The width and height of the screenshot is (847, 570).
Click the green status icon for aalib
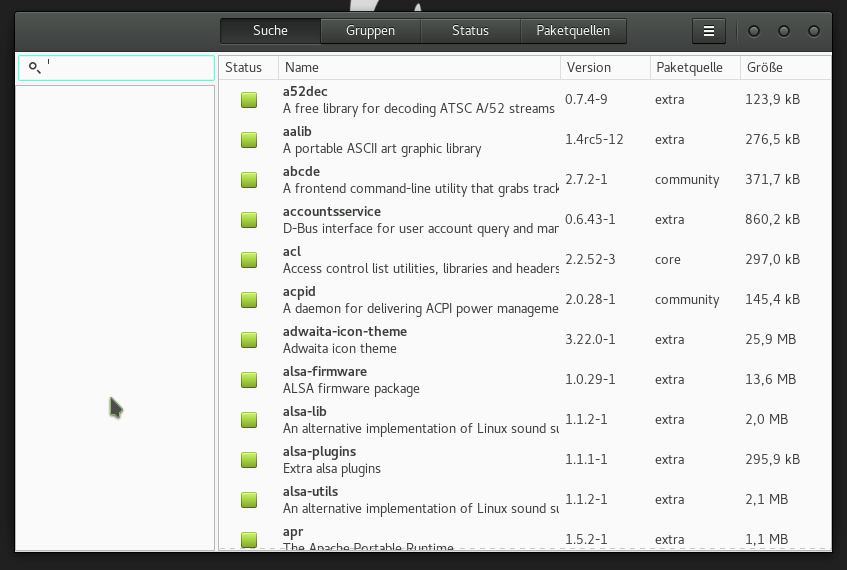pyautogui.click(x=249, y=140)
